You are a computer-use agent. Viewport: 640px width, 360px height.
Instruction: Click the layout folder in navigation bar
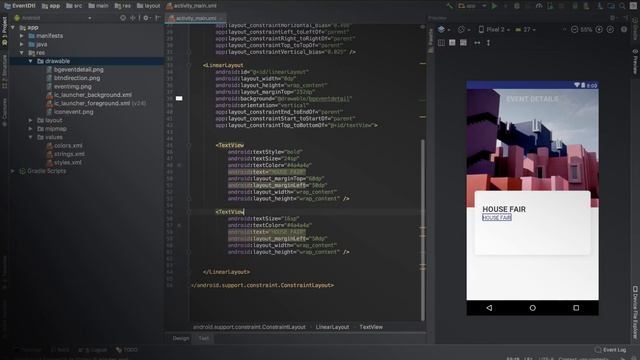tap(148, 6)
